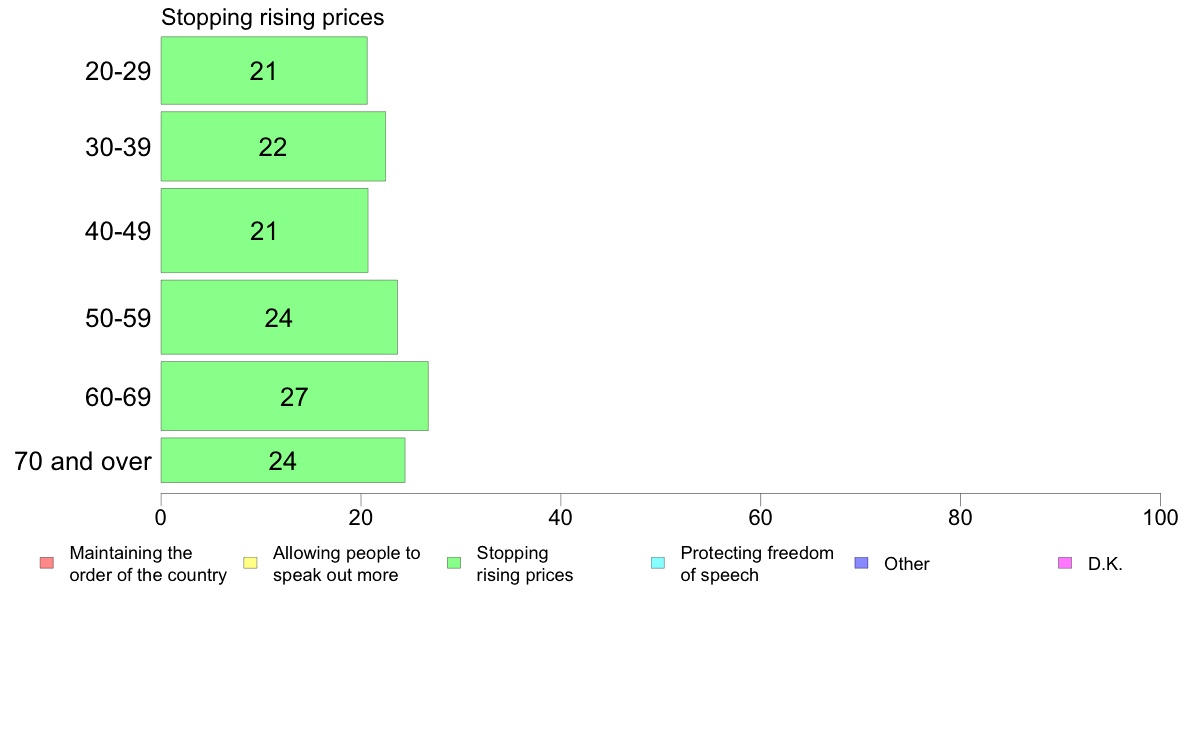Image resolution: width=1188 pixels, height=736 pixels.
Task: Select the 30-39 bar showing 22
Action: tap(273, 146)
